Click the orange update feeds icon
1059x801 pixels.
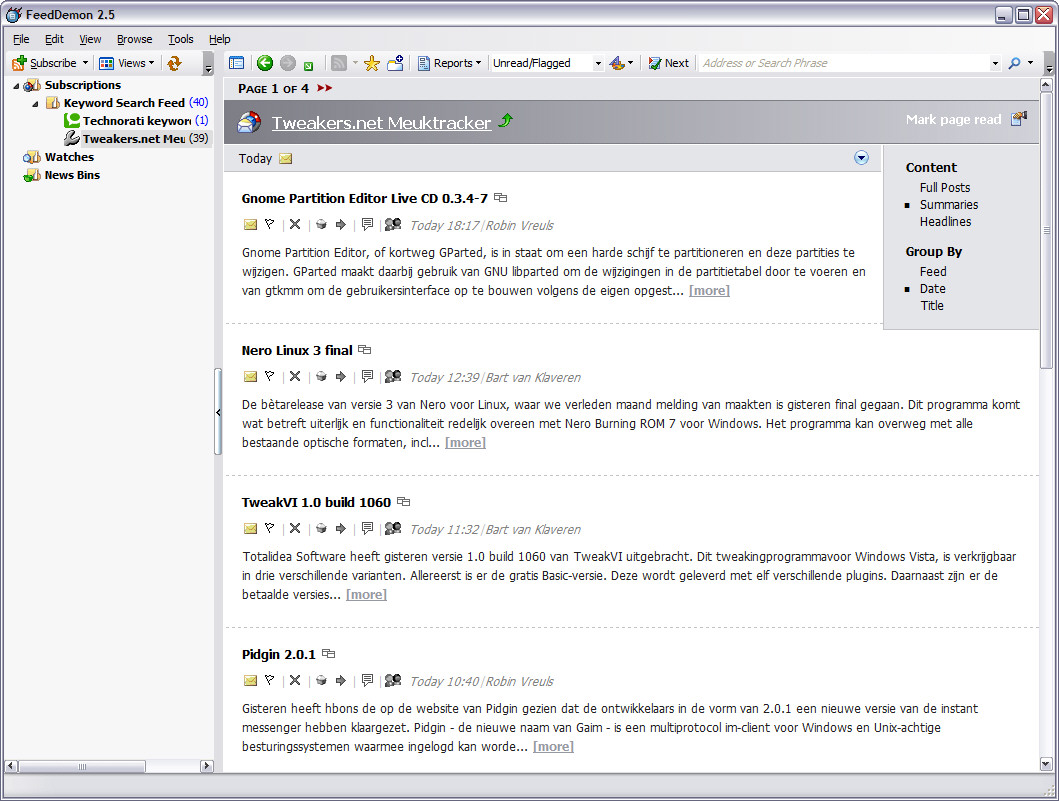point(174,63)
